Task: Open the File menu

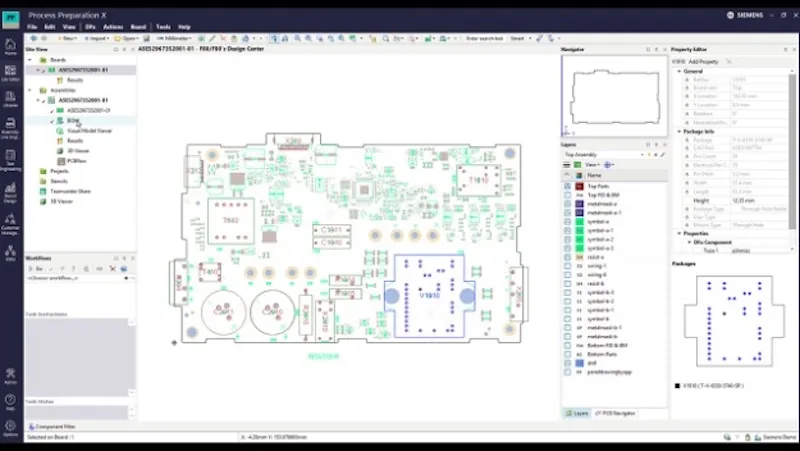Action: click(32, 27)
